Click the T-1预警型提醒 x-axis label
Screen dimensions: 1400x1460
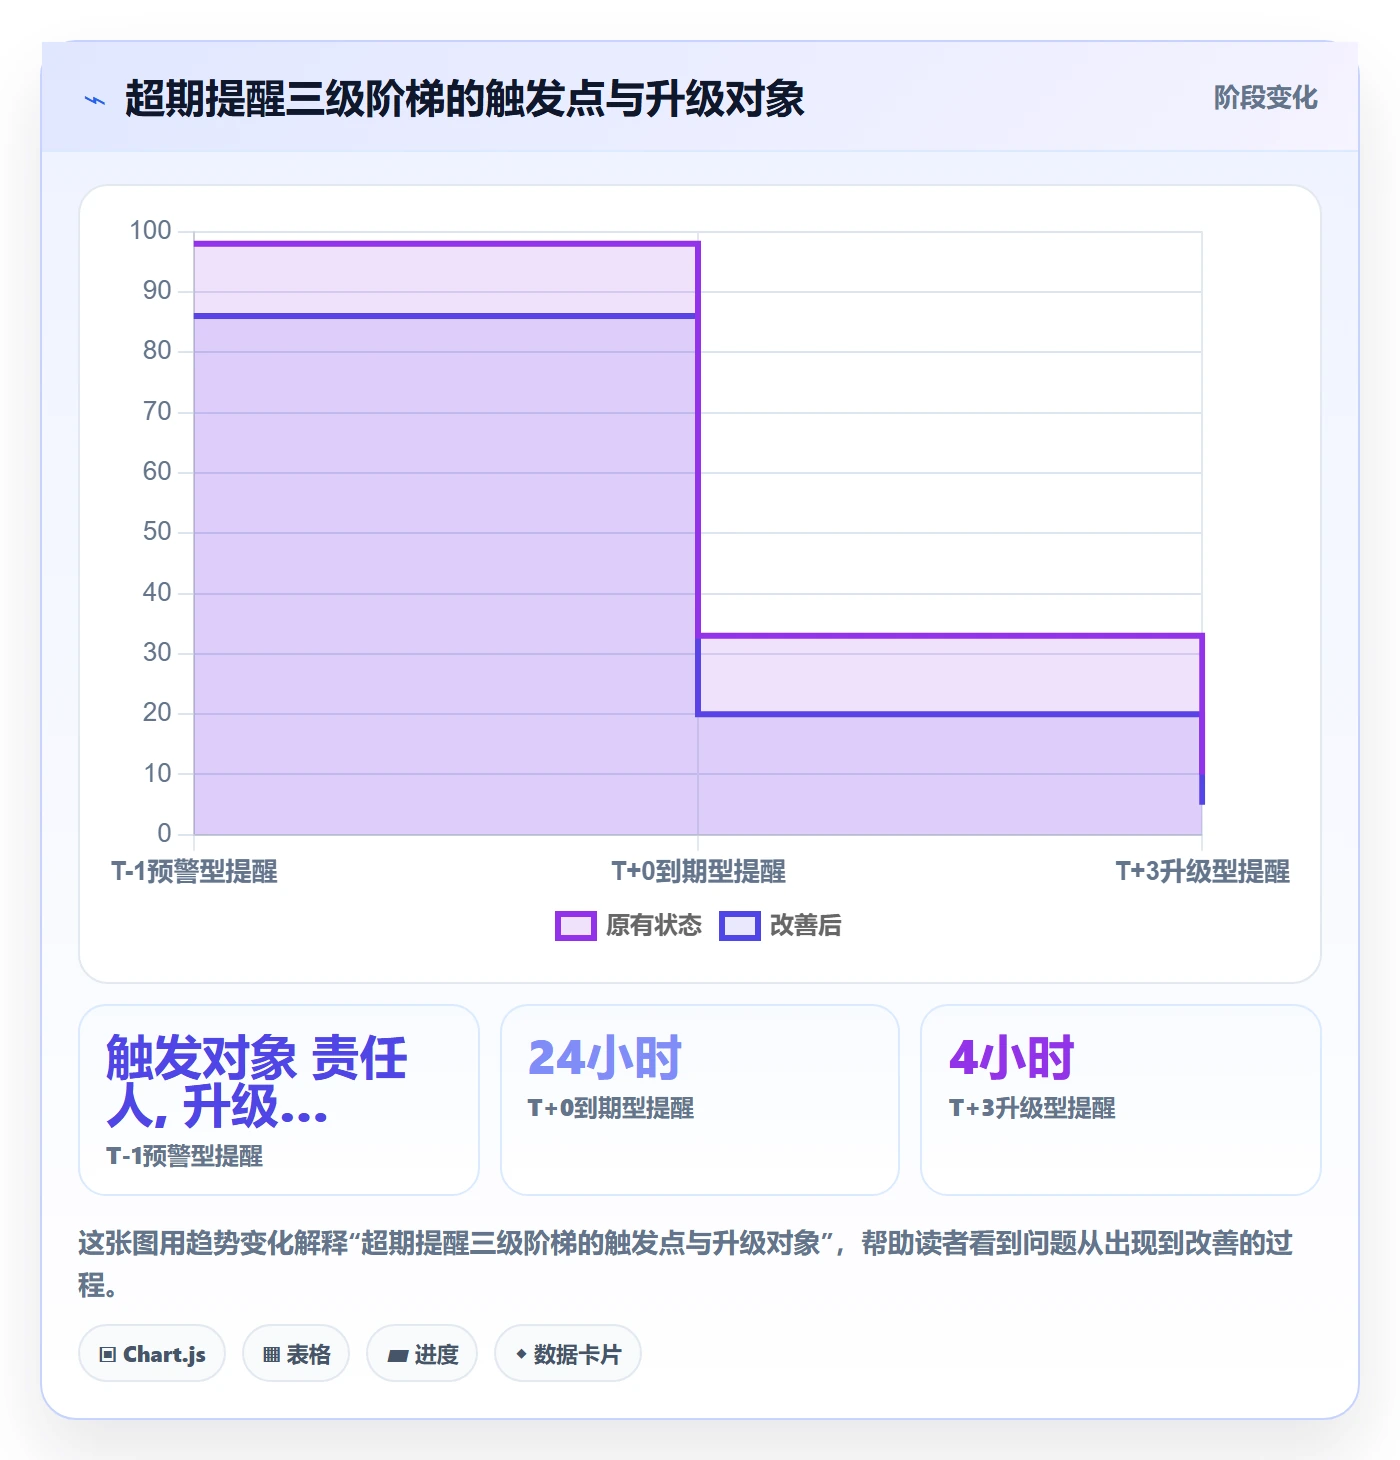tap(194, 872)
